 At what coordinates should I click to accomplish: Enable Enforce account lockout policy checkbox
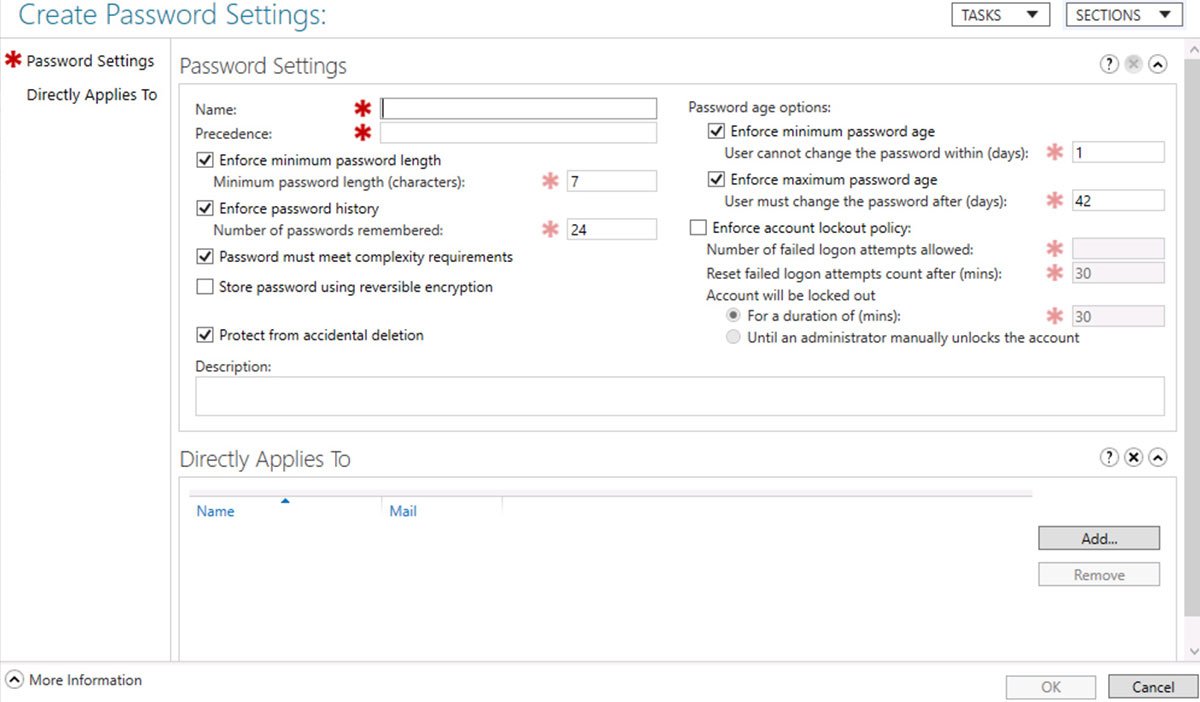tap(698, 228)
